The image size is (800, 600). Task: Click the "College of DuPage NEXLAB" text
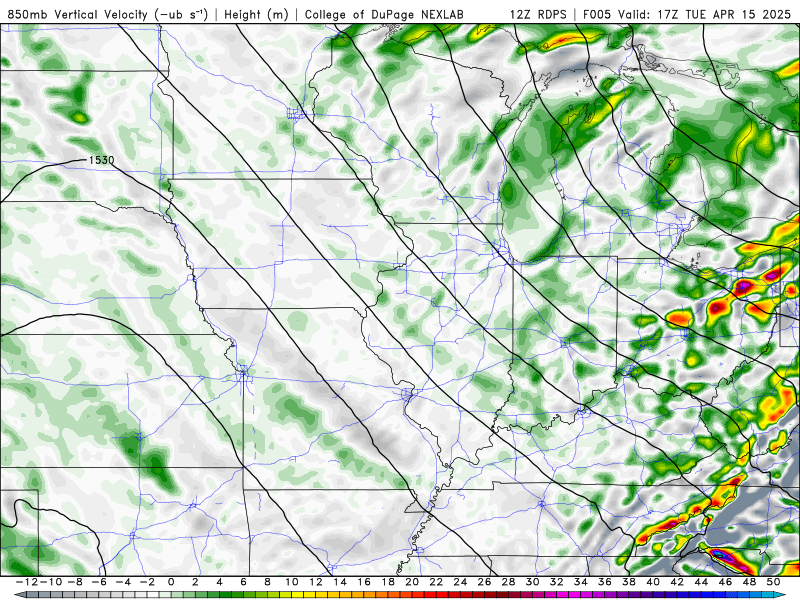point(384,15)
